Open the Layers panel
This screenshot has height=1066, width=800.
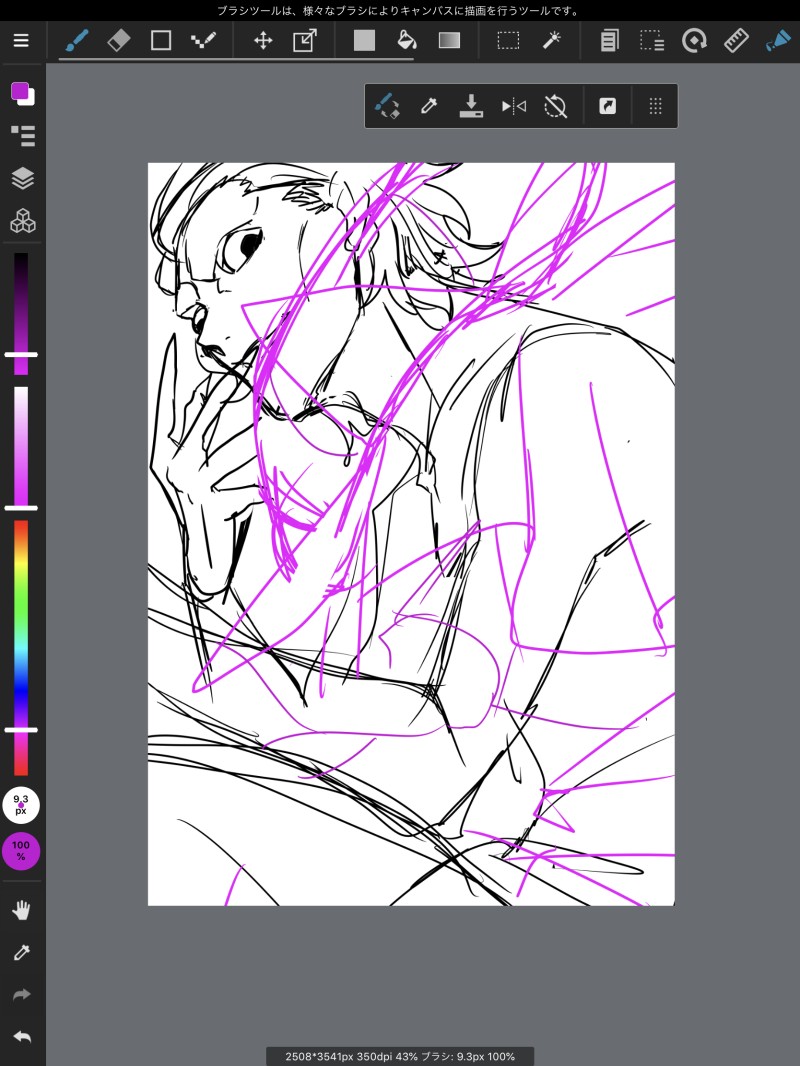click(22, 178)
